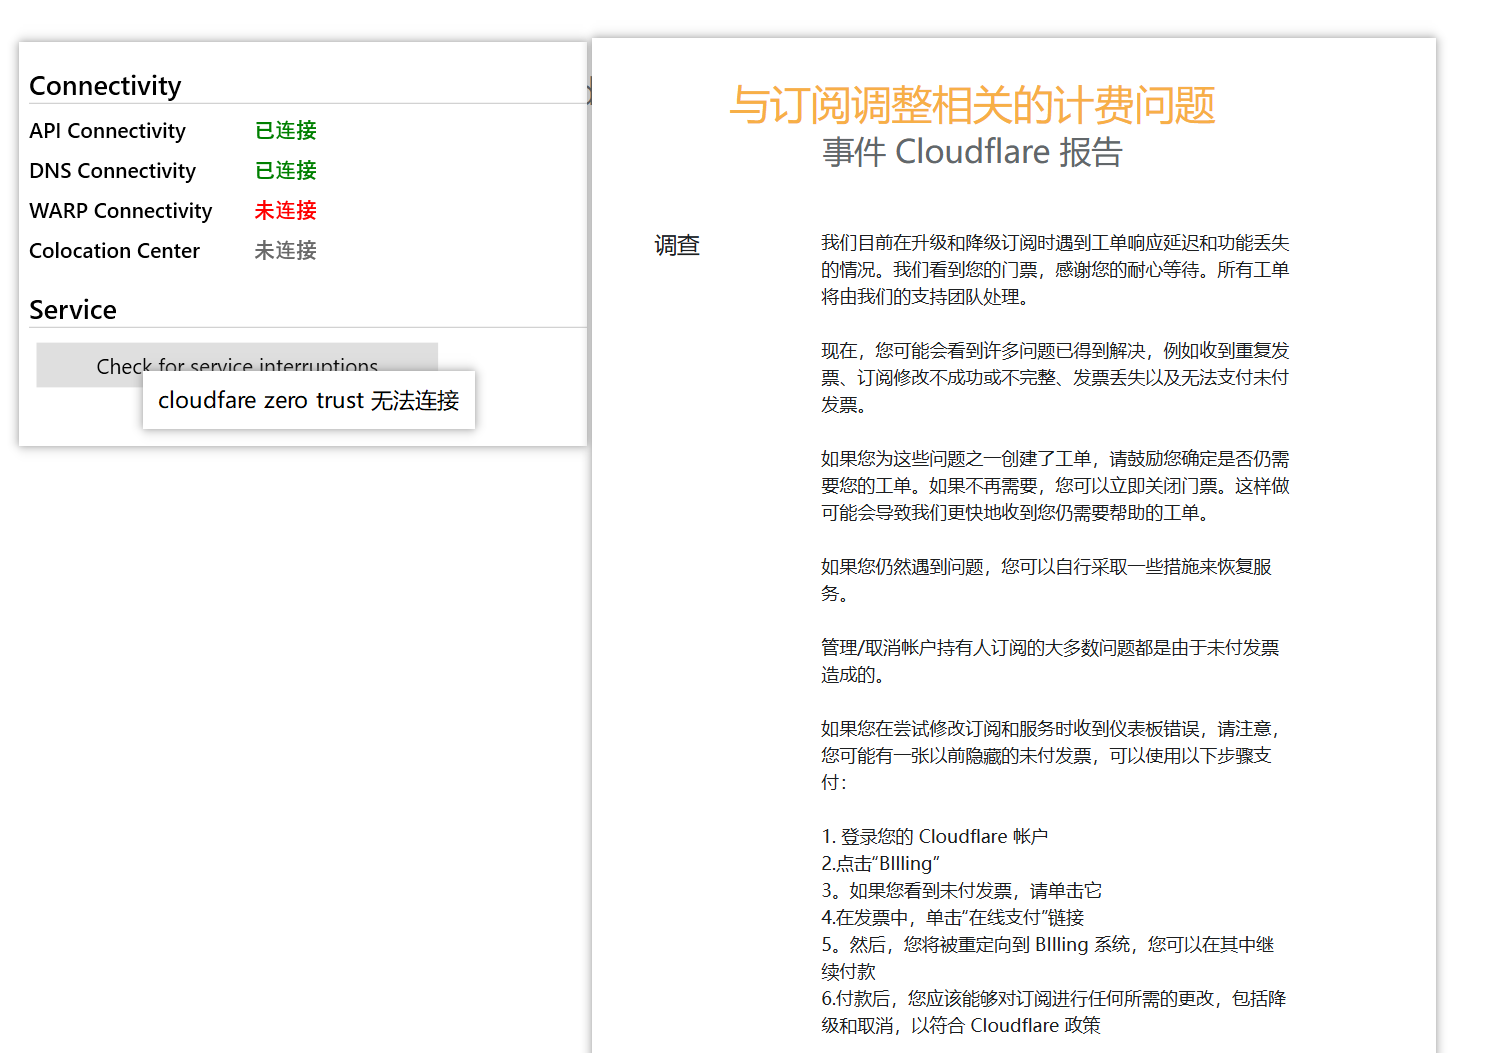Click the paragraph starting 管理/取消帐户持有人

click(1050, 661)
